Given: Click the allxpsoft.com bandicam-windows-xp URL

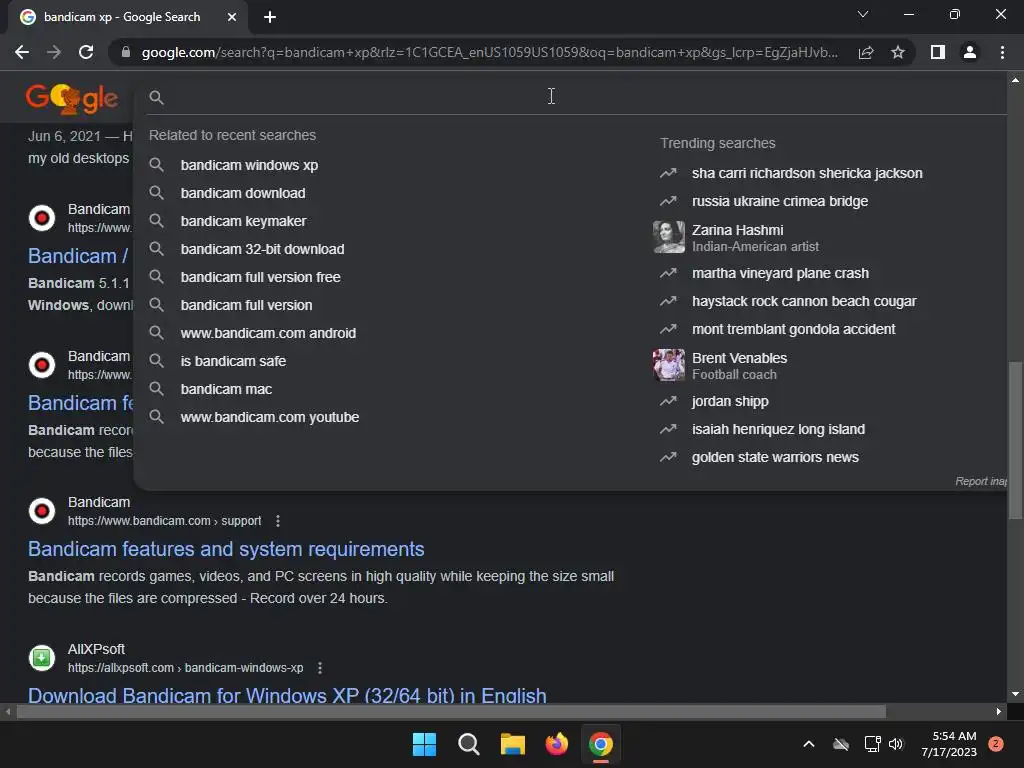Looking at the screenshot, I should pos(185,668).
